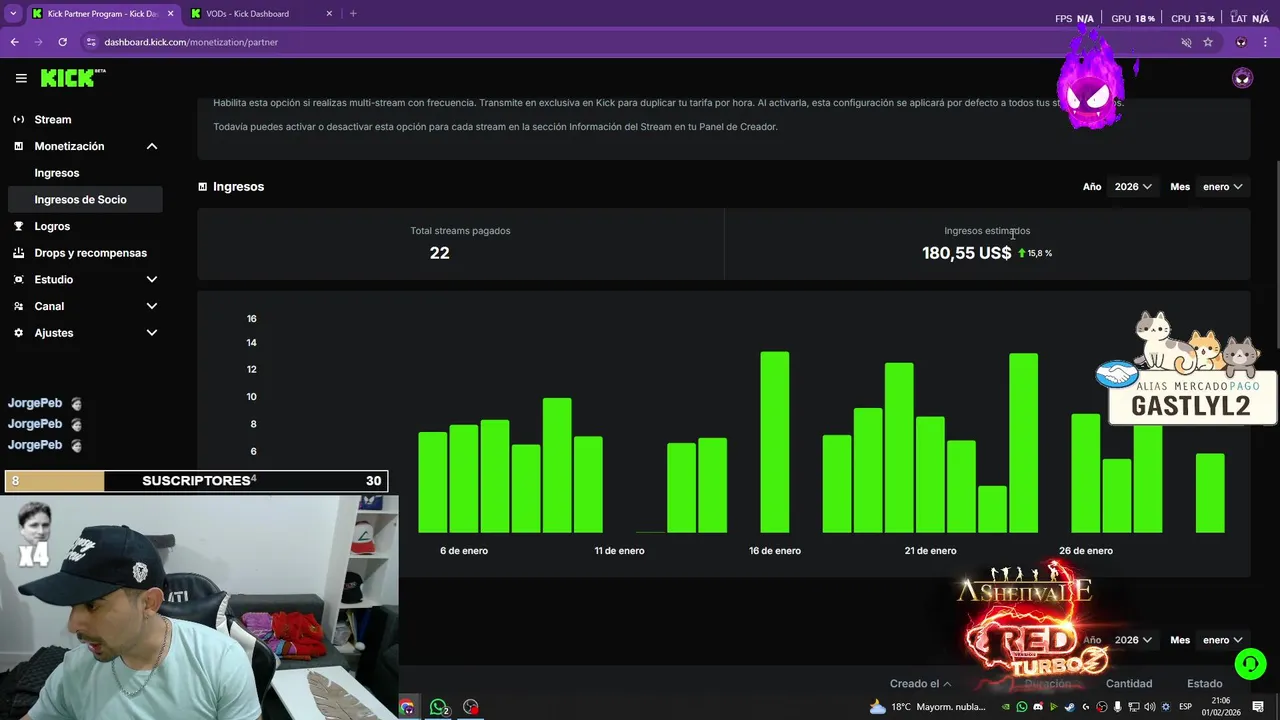This screenshot has width=1280, height=720.
Task: Open OBS icon in the taskbar
Action: 470,707
